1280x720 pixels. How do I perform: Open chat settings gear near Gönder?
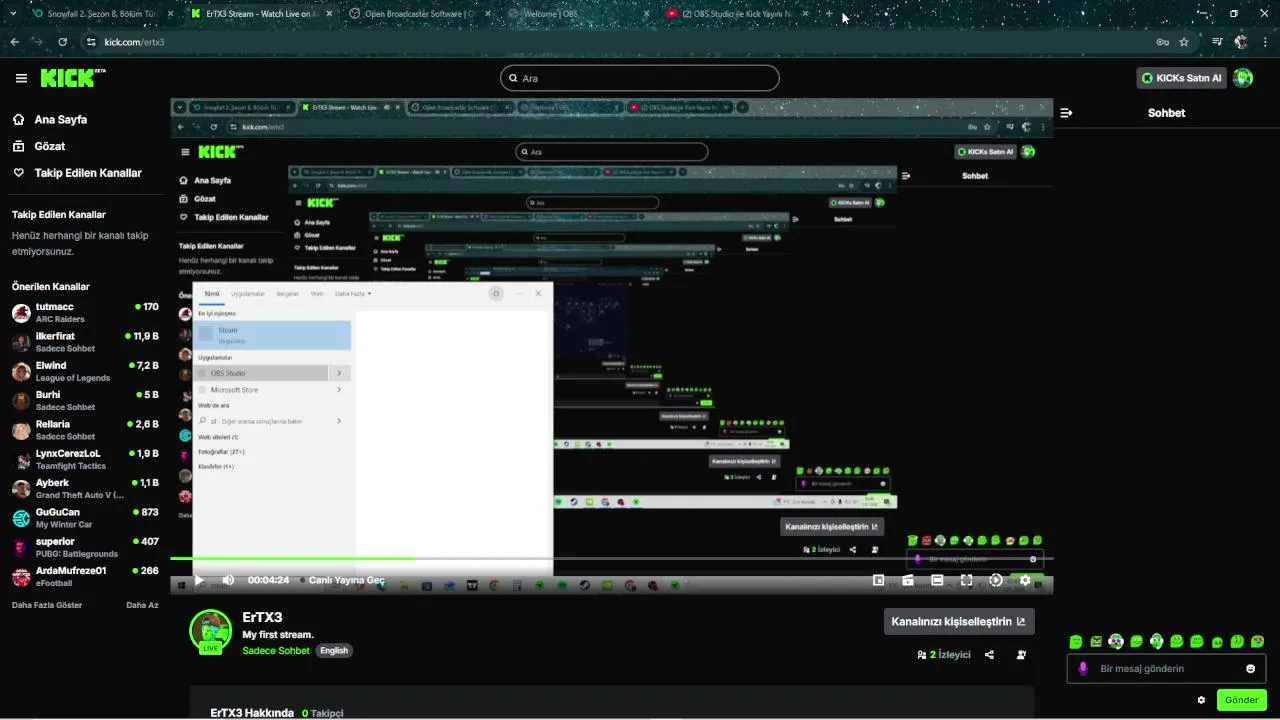click(x=1201, y=700)
